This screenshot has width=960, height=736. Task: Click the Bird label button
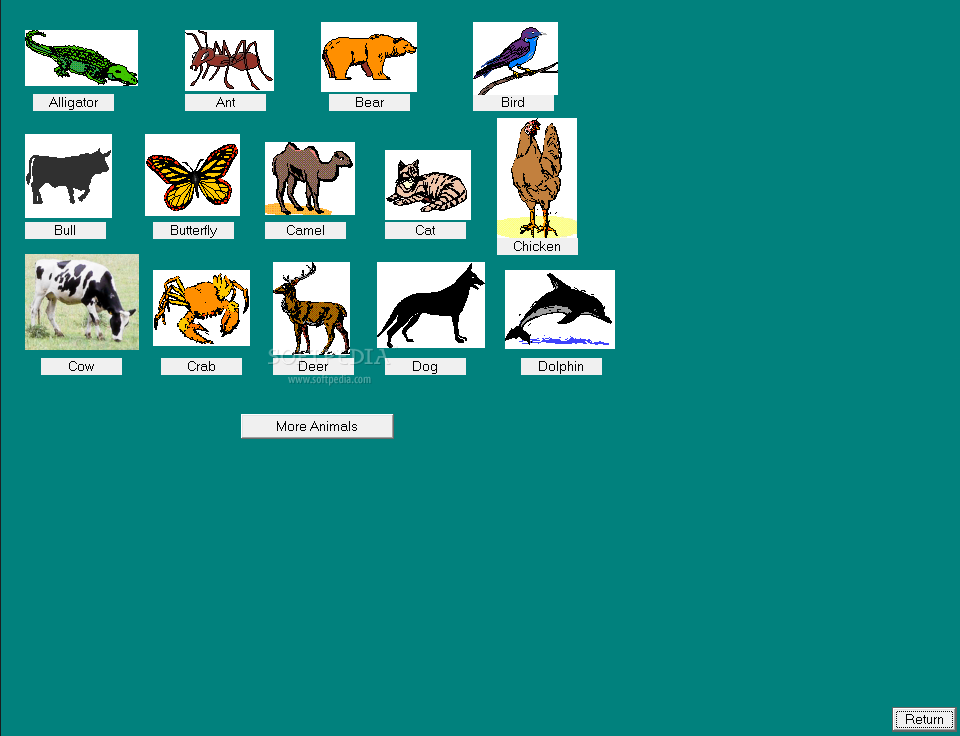tap(513, 102)
